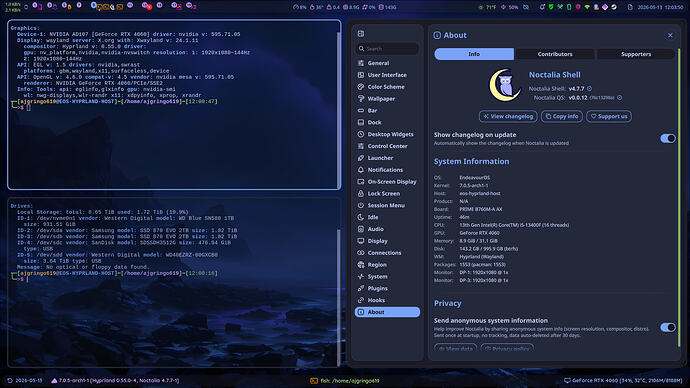This screenshot has height=388, width=690.
Task: Focus the upper terminal prompt line
Action: pyautogui.click(x=114, y=104)
